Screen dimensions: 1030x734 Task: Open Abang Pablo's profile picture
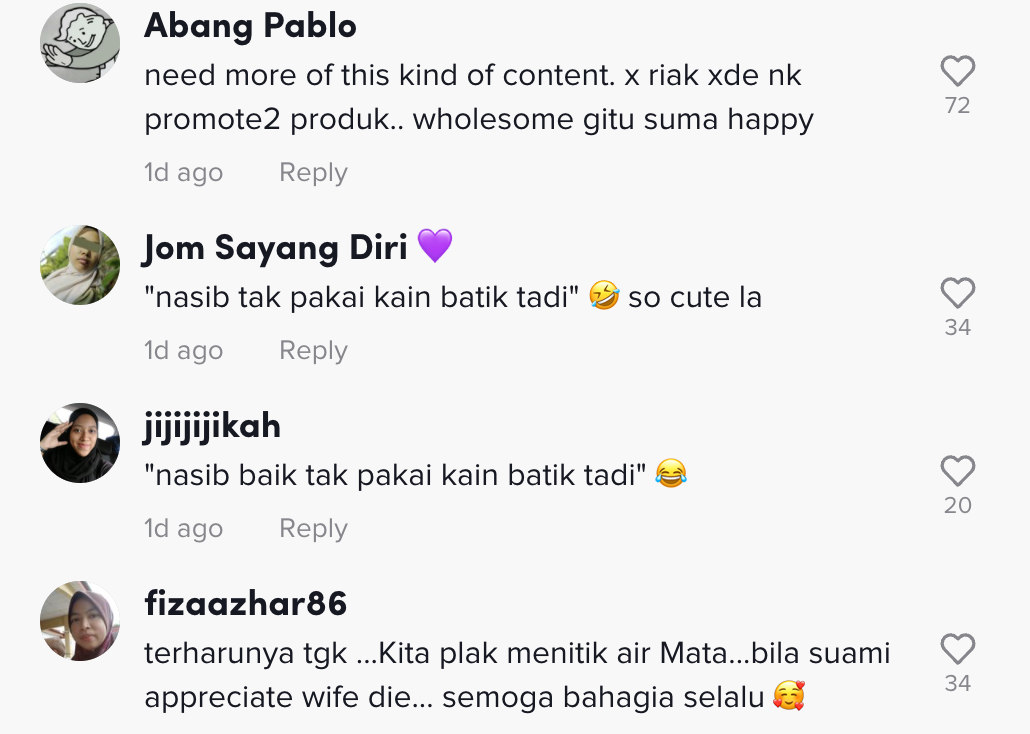tap(80, 43)
